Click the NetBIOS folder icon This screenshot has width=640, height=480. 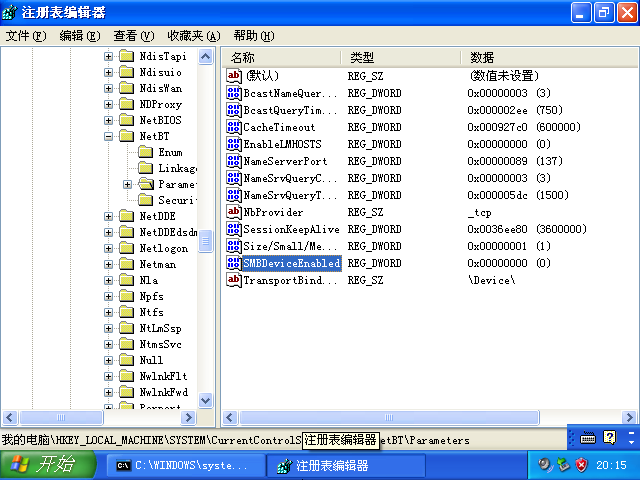click(127, 120)
